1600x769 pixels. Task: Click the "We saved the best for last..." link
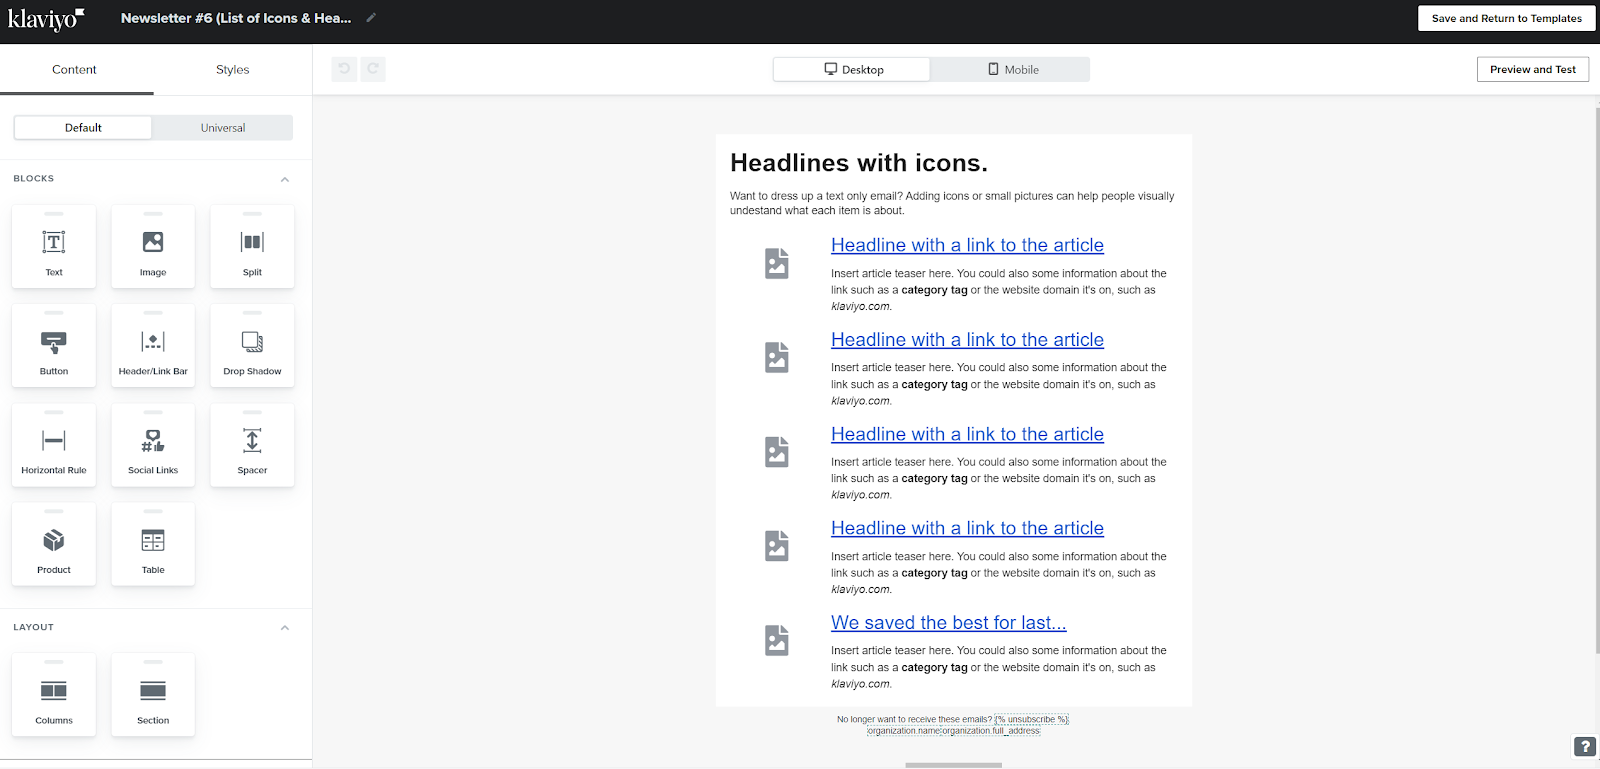(x=948, y=623)
